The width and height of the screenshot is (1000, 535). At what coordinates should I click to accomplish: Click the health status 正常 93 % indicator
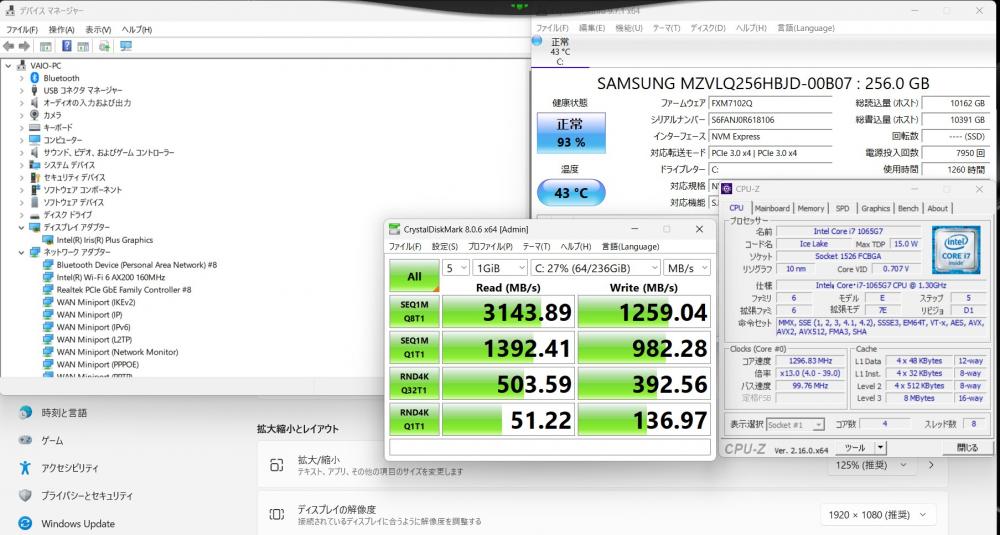[571, 133]
